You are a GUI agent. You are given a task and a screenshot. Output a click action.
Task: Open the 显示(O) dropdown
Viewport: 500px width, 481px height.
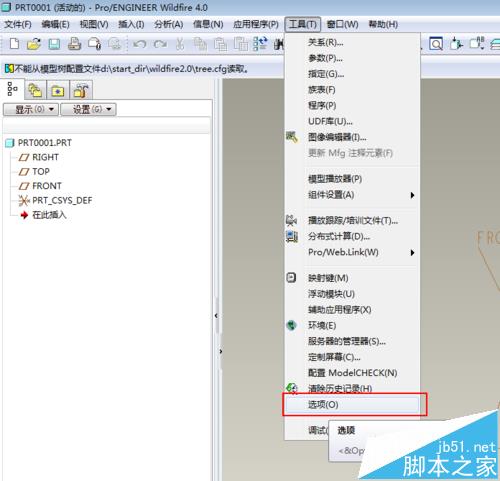[x=31, y=109]
